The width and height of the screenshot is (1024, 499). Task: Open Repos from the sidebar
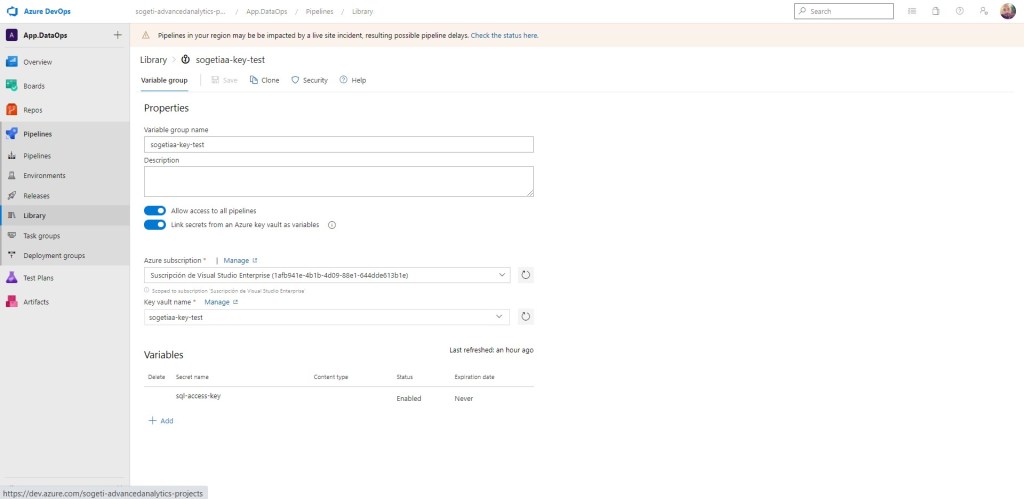click(33, 110)
